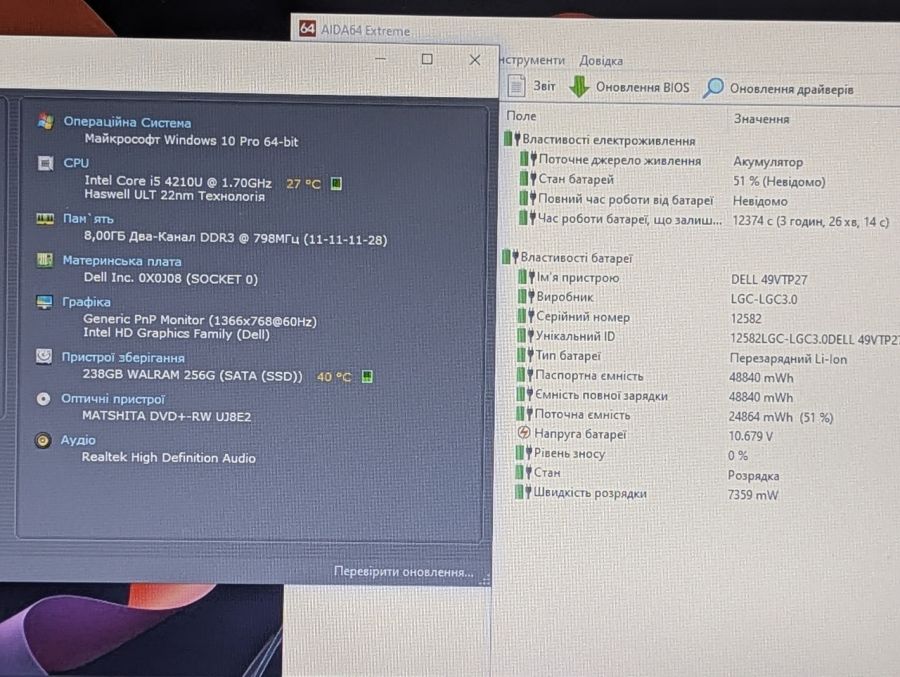This screenshot has height=677, width=900.
Task: Click the value 10.679 V
Action: pyautogui.click(x=750, y=436)
